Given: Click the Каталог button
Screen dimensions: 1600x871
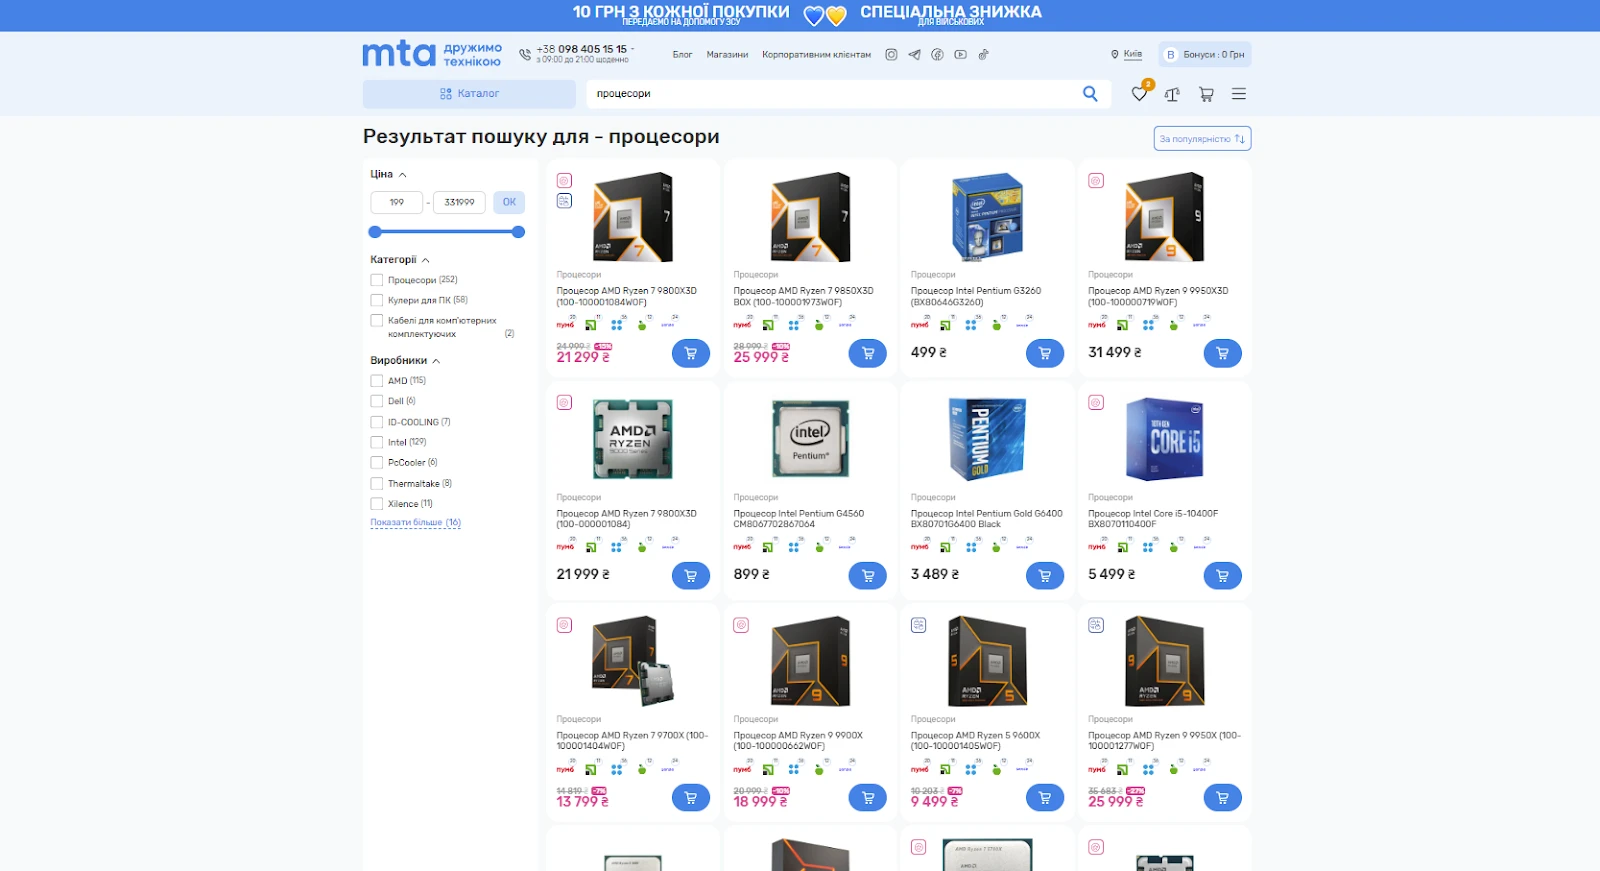Looking at the screenshot, I should click(x=469, y=94).
